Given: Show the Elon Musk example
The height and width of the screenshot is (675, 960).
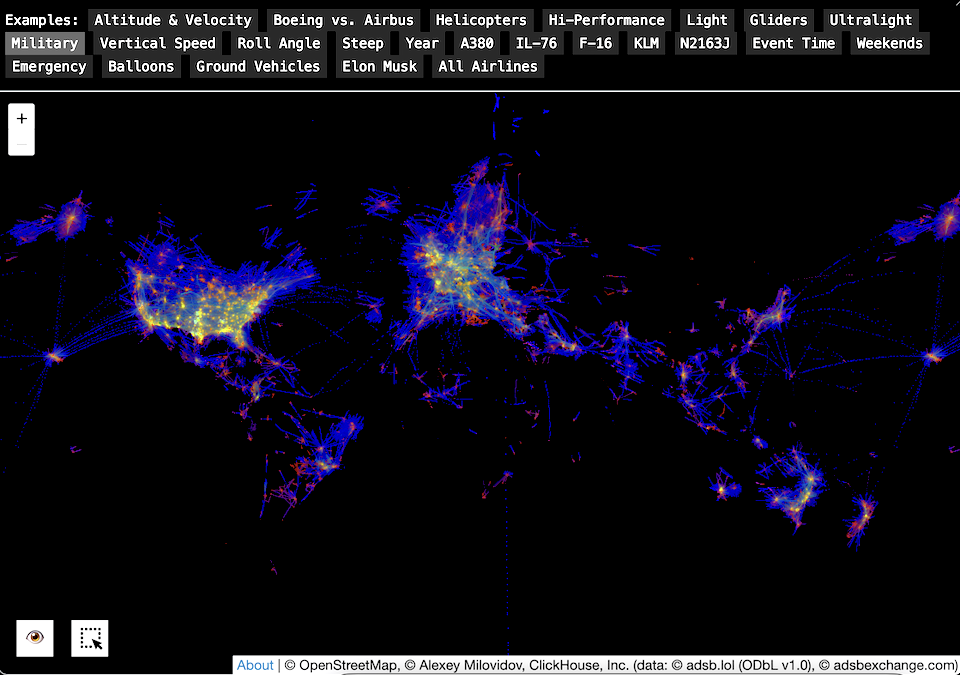Looking at the screenshot, I should [x=379, y=67].
